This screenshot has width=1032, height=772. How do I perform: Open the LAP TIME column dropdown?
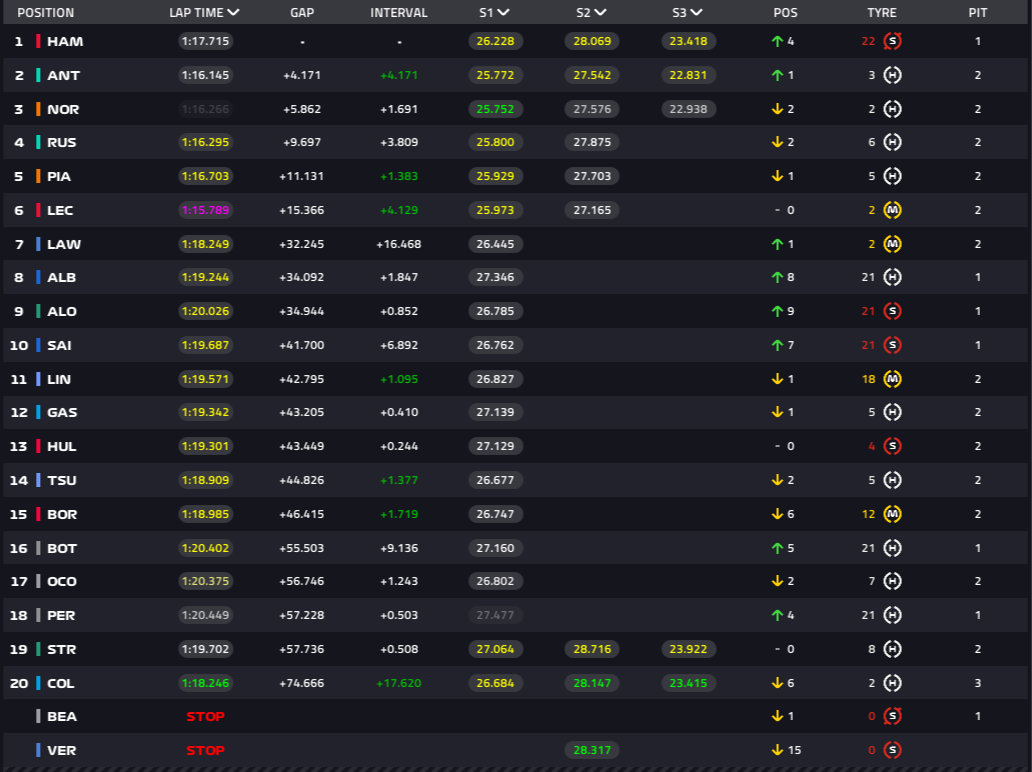[x=233, y=13]
